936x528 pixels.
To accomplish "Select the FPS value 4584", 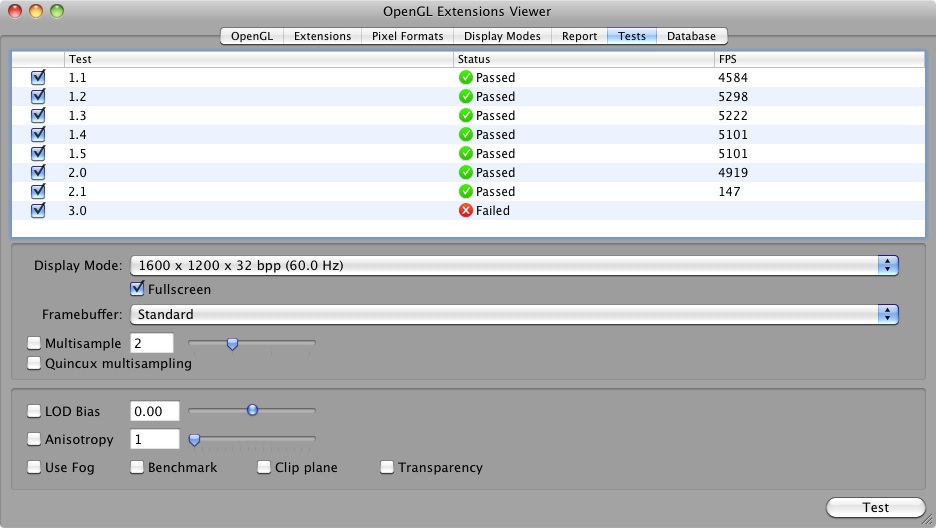I will [733, 78].
